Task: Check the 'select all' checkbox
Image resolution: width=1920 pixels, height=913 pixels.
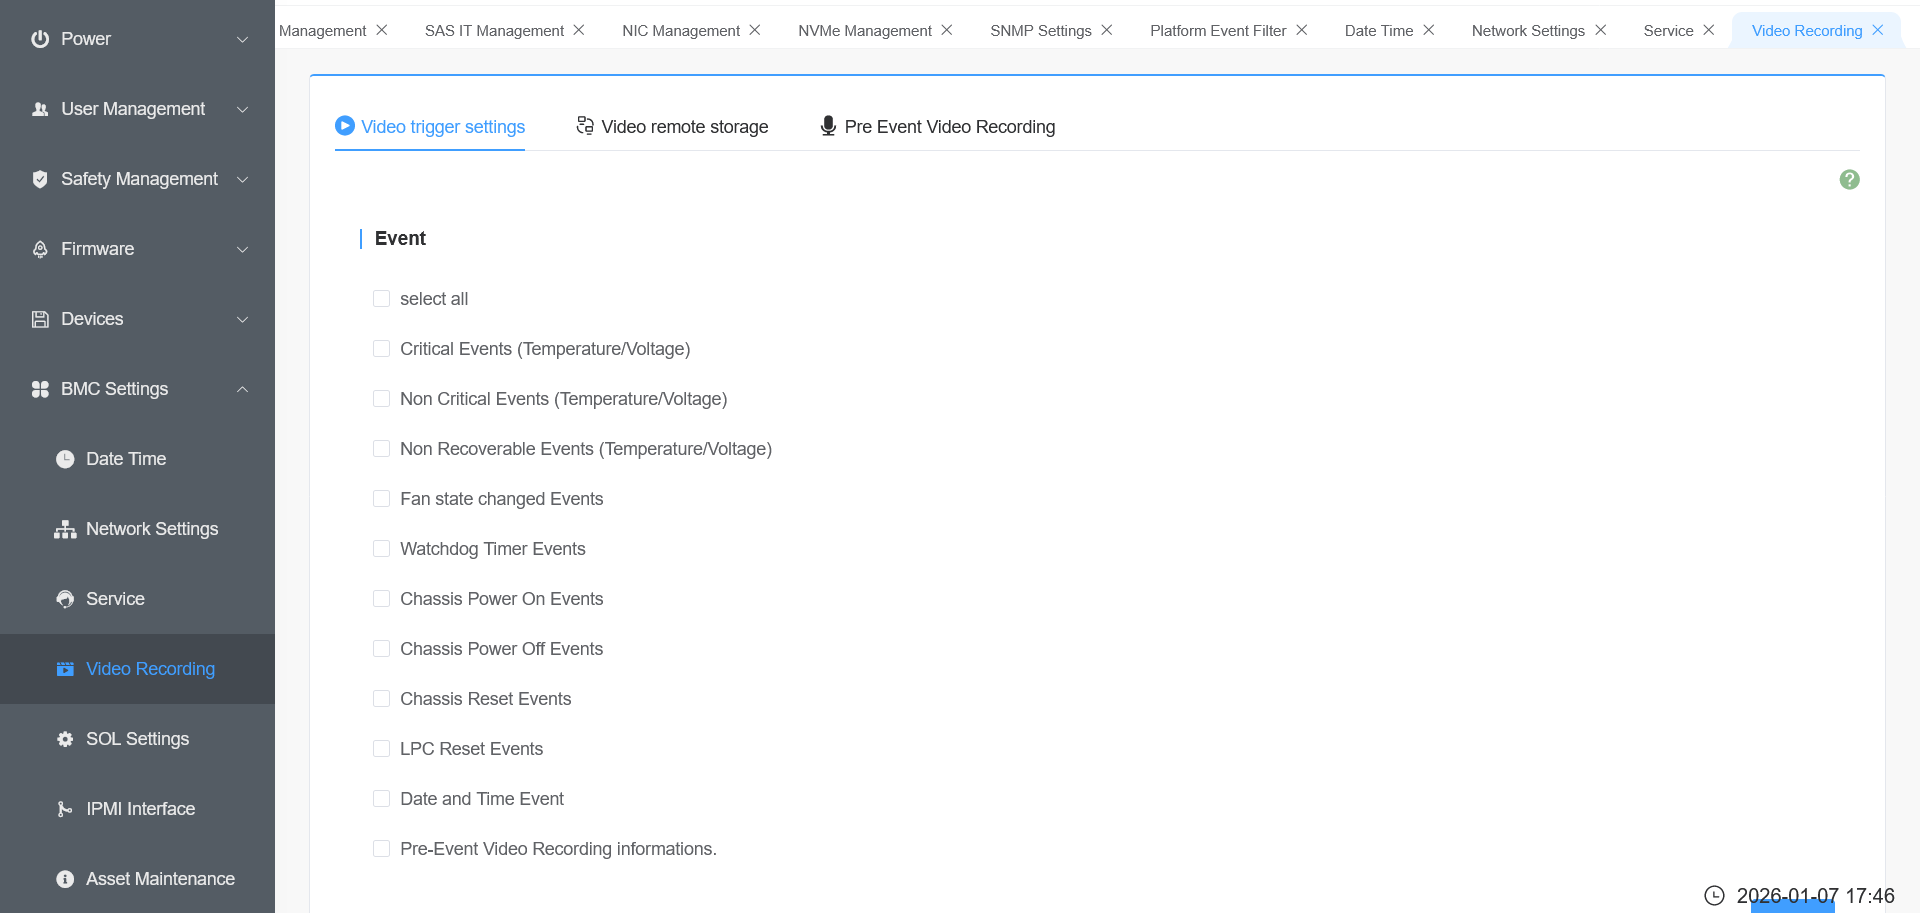Action: coord(381,299)
